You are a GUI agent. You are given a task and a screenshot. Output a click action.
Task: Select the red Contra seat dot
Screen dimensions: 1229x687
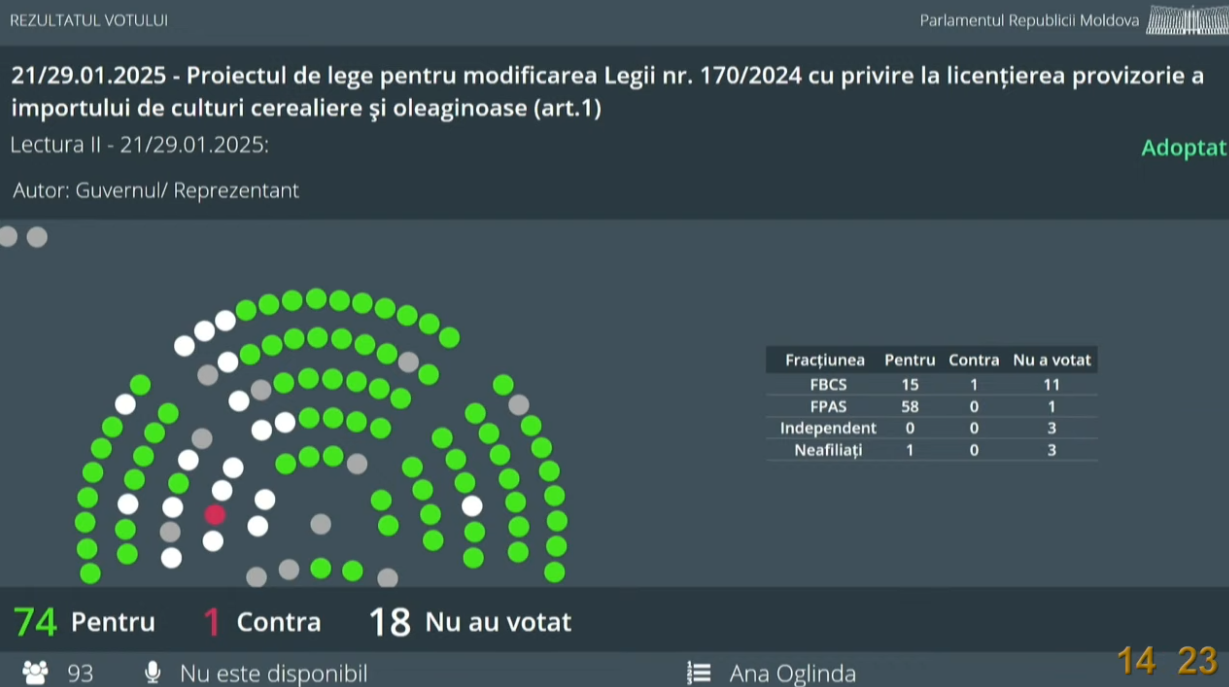(215, 514)
